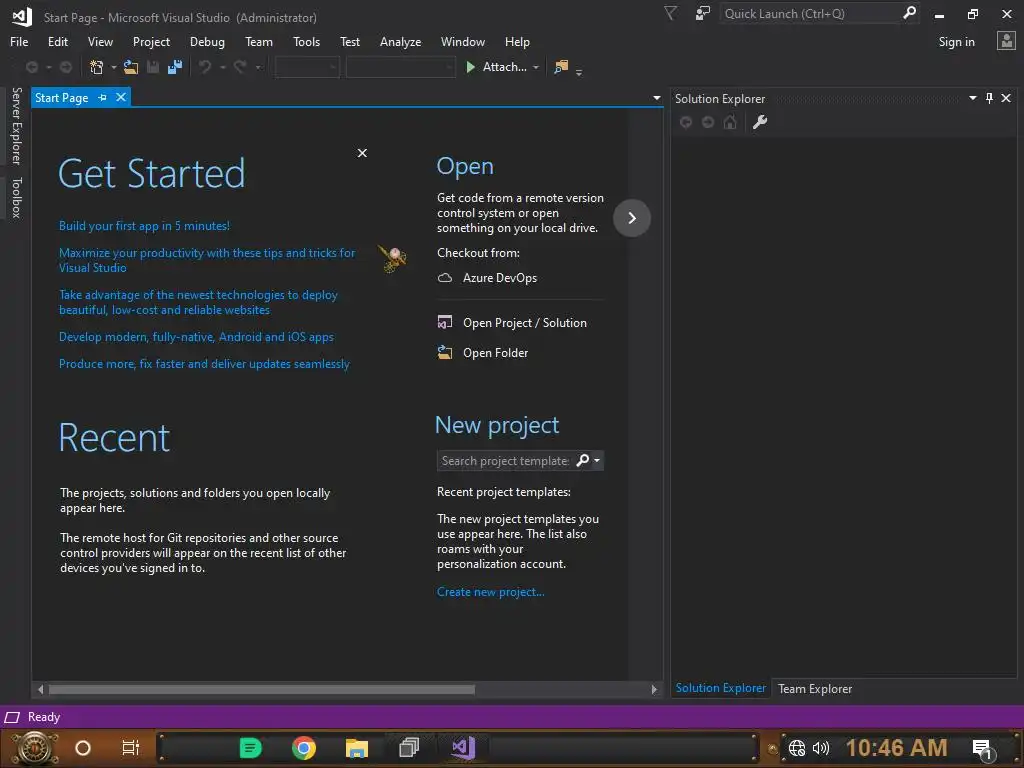1024x768 pixels.
Task: Open Google Chrome from the taskbar
Action: (x=304, y=748)
